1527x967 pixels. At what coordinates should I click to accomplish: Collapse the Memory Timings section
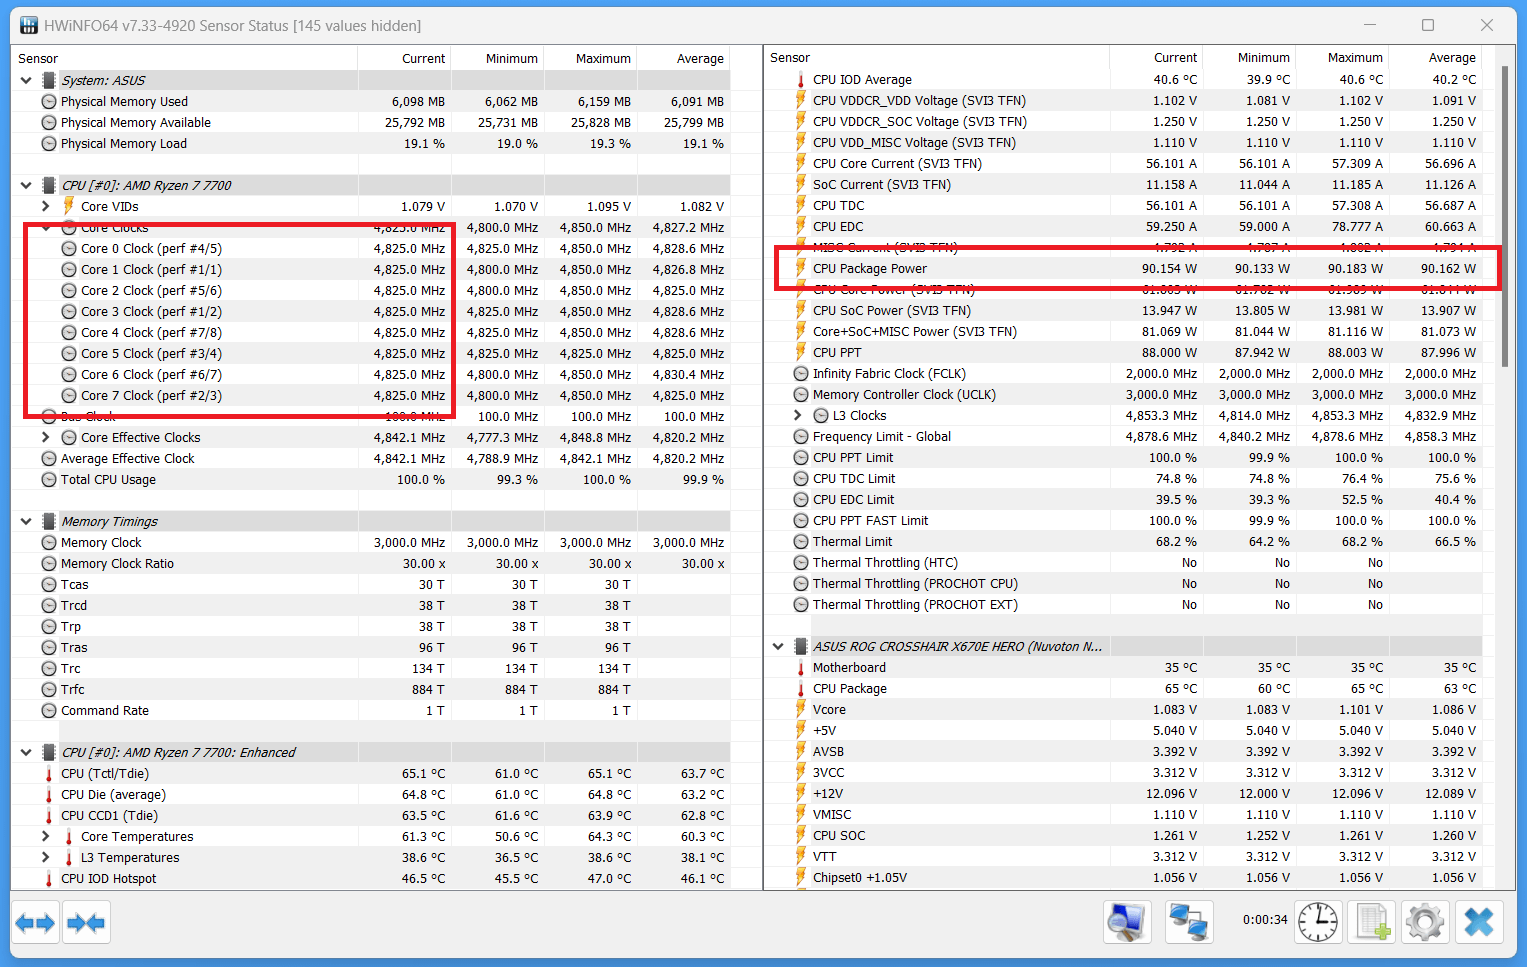point(26,521)
